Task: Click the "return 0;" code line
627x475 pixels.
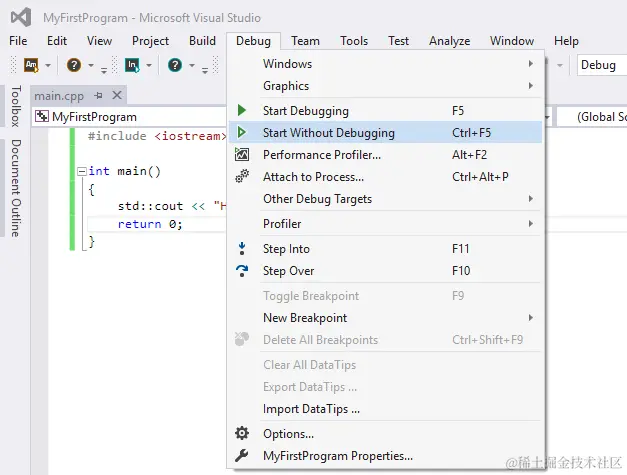Action: [150, 224]
